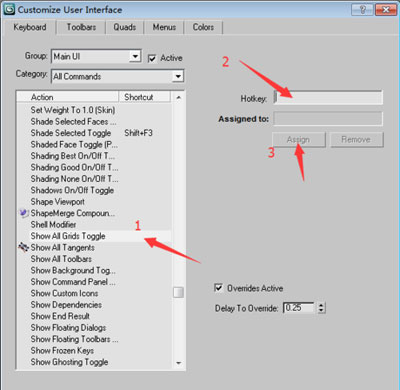Select the Show Custom Icons action
The height and width of the screenshot is (390, 400).
(64, 293)
